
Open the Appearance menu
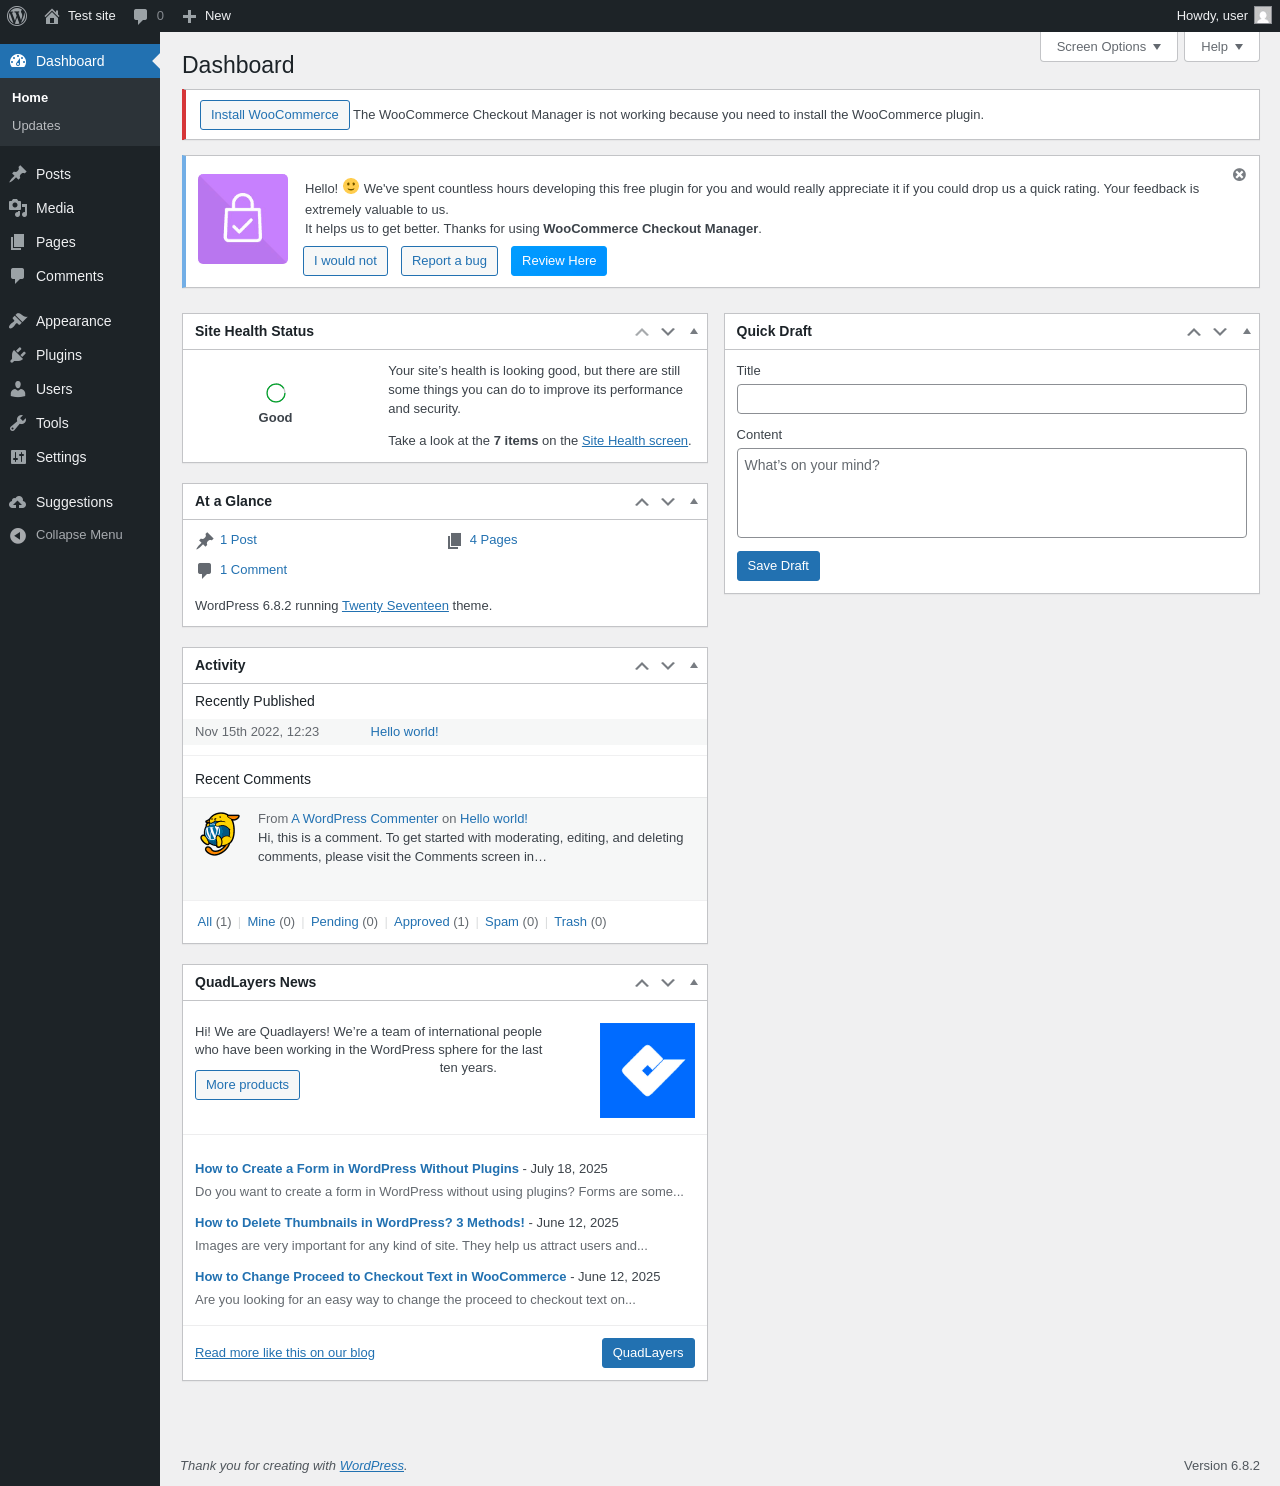point(80,321)
